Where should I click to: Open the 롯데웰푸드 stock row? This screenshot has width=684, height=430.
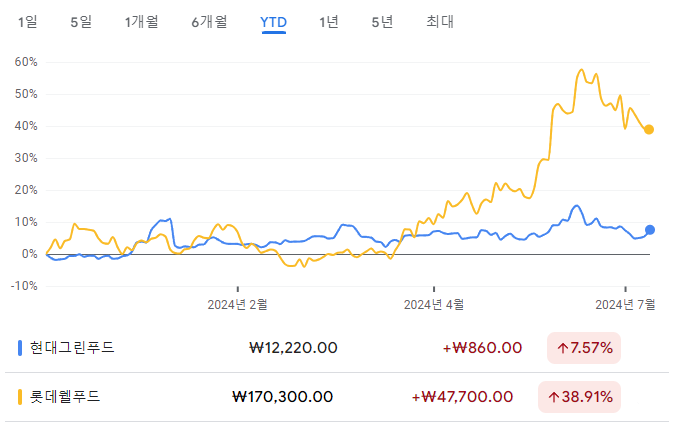click(337, 397)
